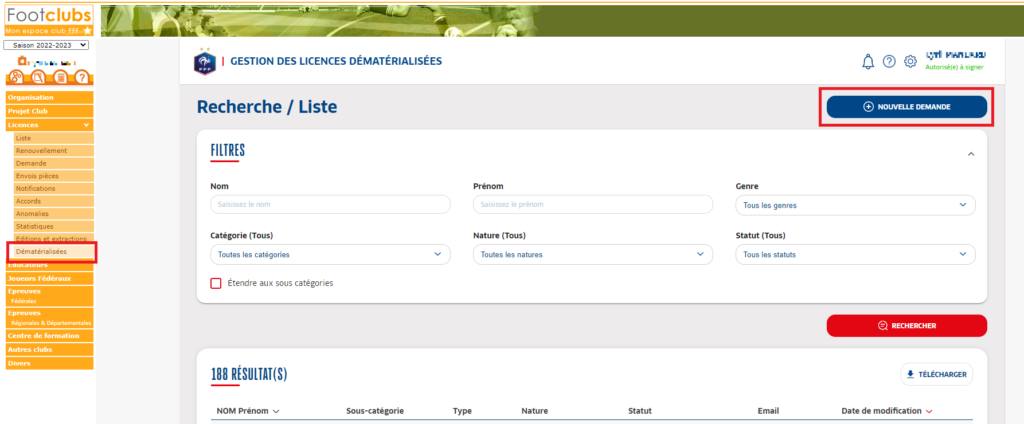Click the 188 RÉSULTAT(S) heading
This screenshot has width=1024, height=424.
[249, 374]
